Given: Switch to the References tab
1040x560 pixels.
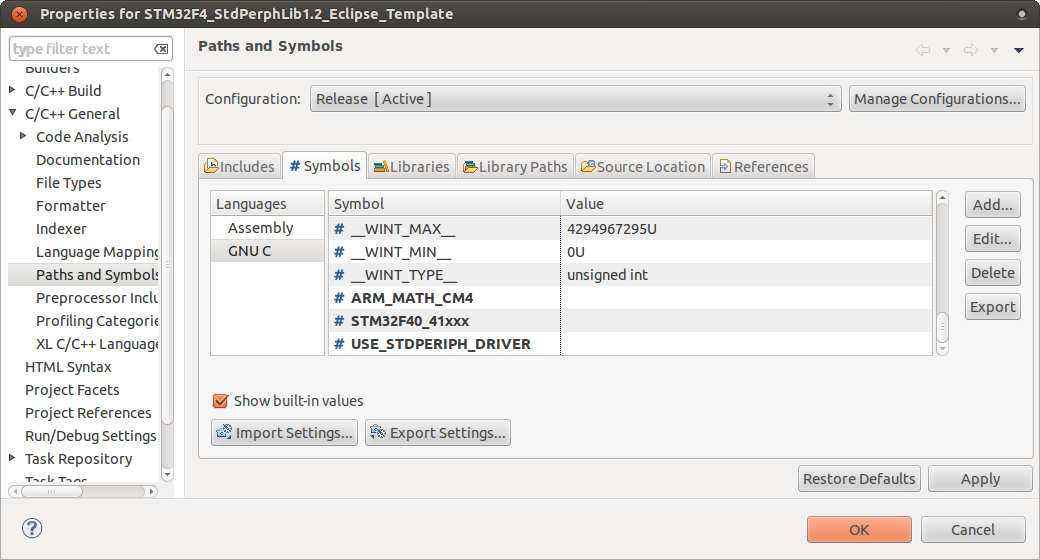Looking at the screenshot, I should click(763, 167).
